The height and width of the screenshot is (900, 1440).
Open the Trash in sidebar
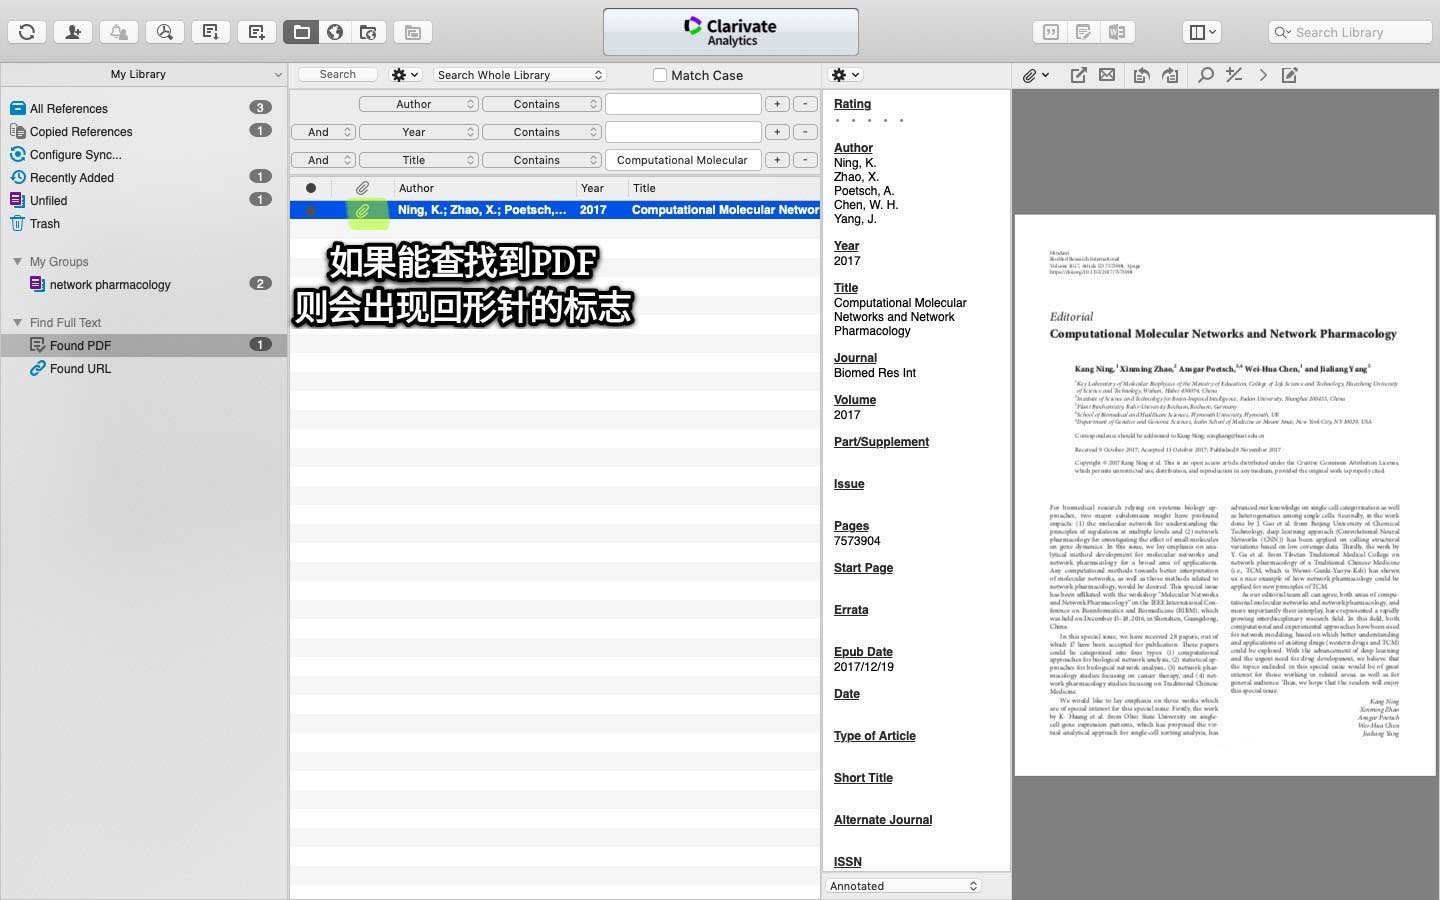pyautogui.click(x=144, y=223)
